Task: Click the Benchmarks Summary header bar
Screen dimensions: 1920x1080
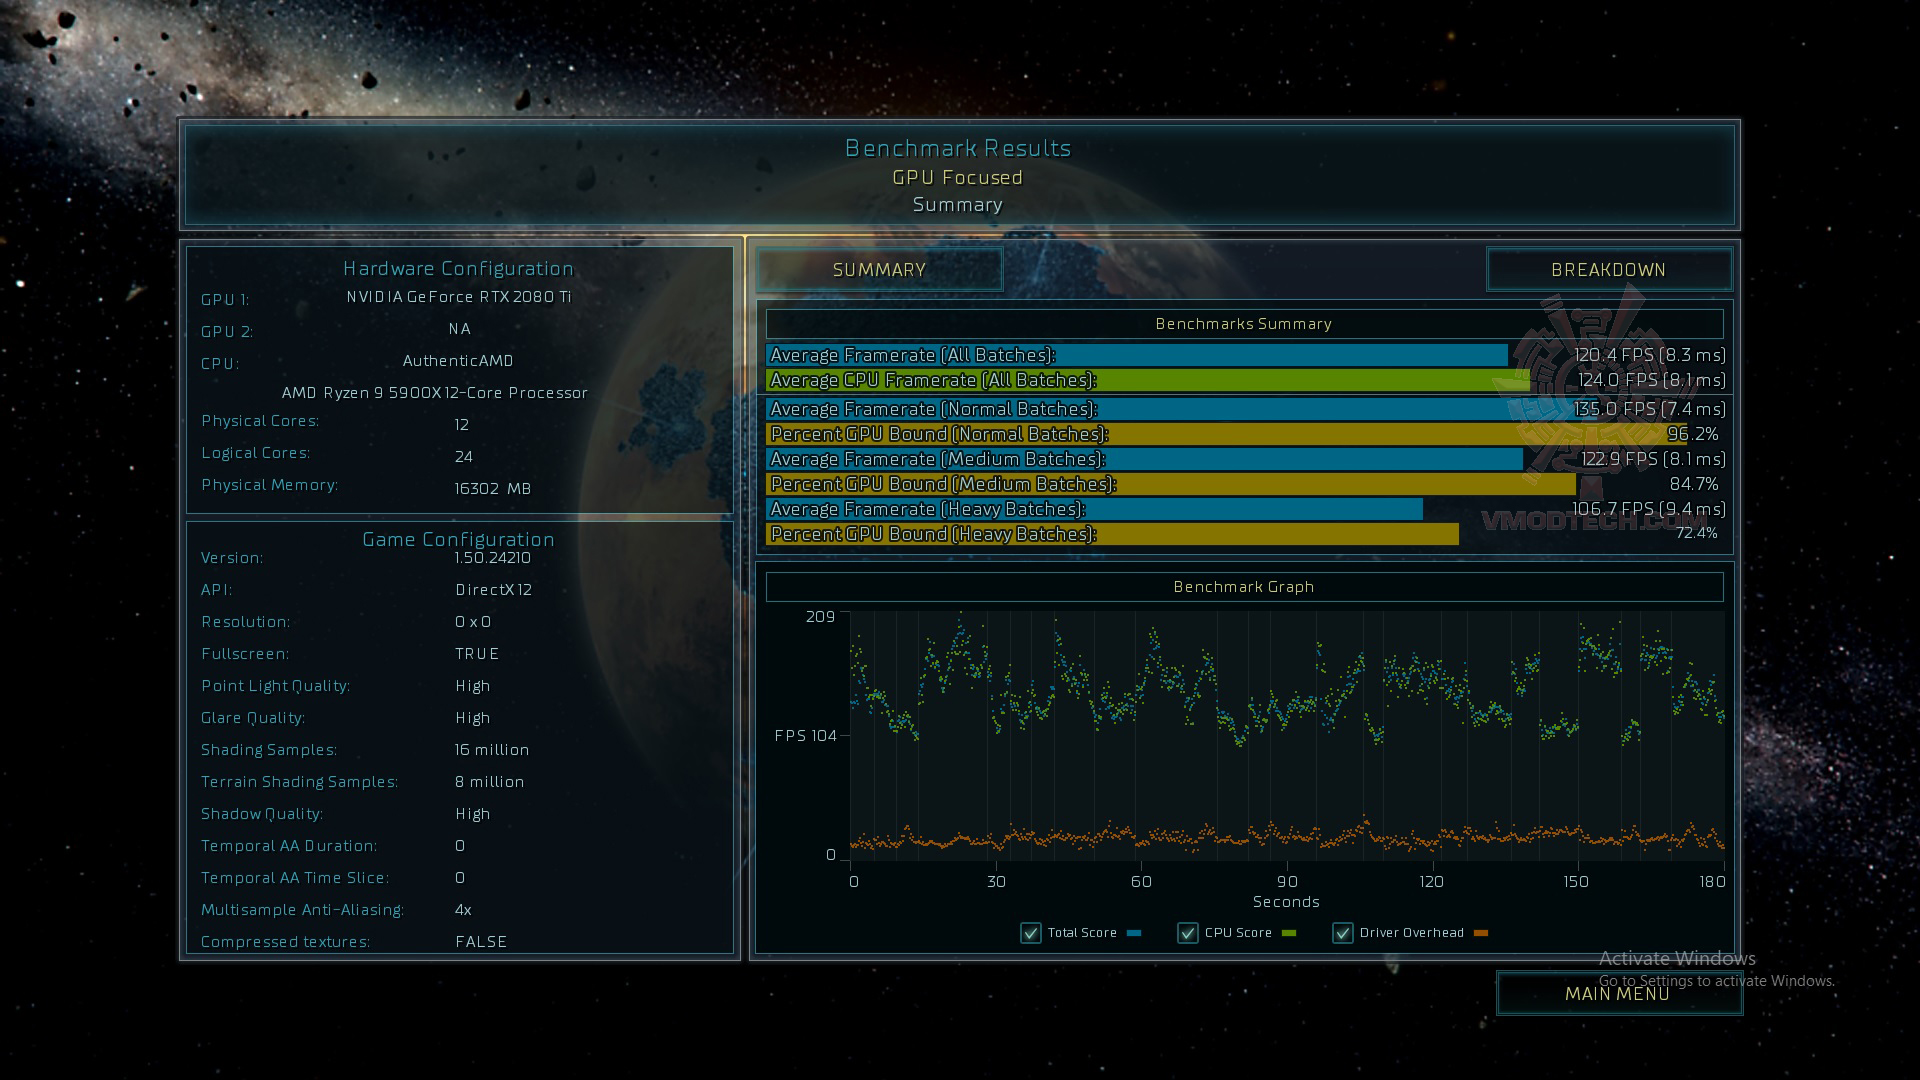Action: pos(1244,324)
